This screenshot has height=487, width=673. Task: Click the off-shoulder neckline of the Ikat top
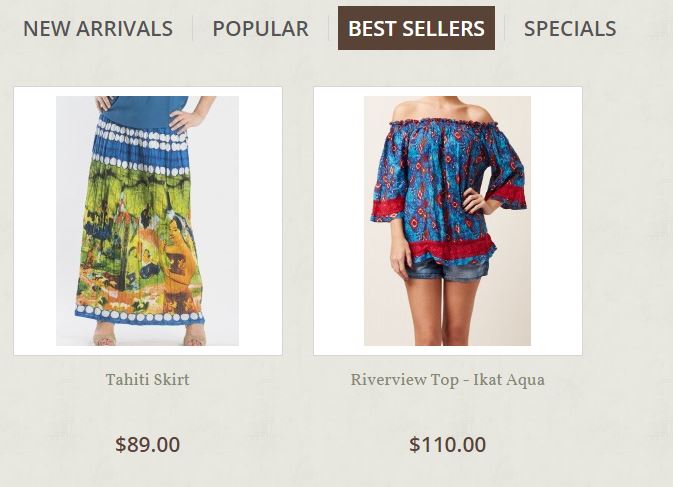tap(444, 123)
